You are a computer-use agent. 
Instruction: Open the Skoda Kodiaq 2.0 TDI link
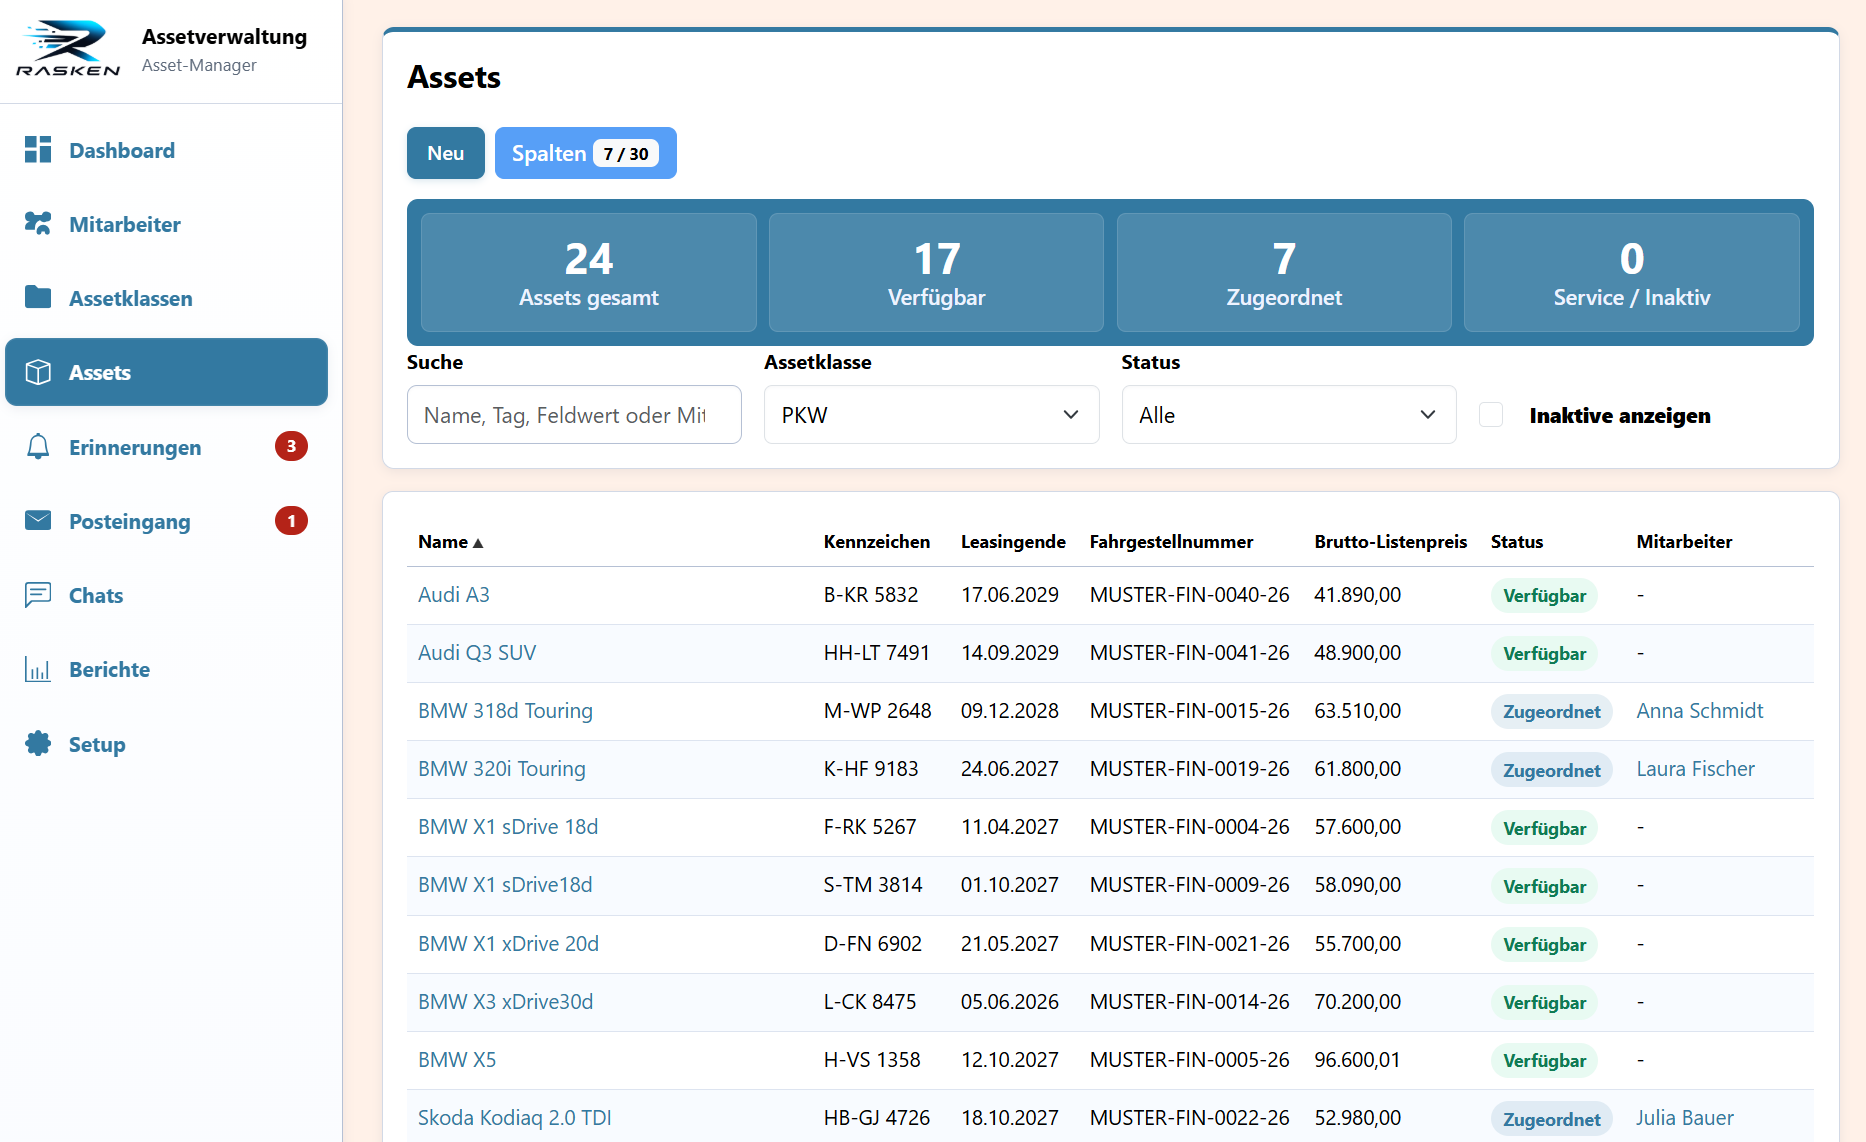tap(515, 1118)
